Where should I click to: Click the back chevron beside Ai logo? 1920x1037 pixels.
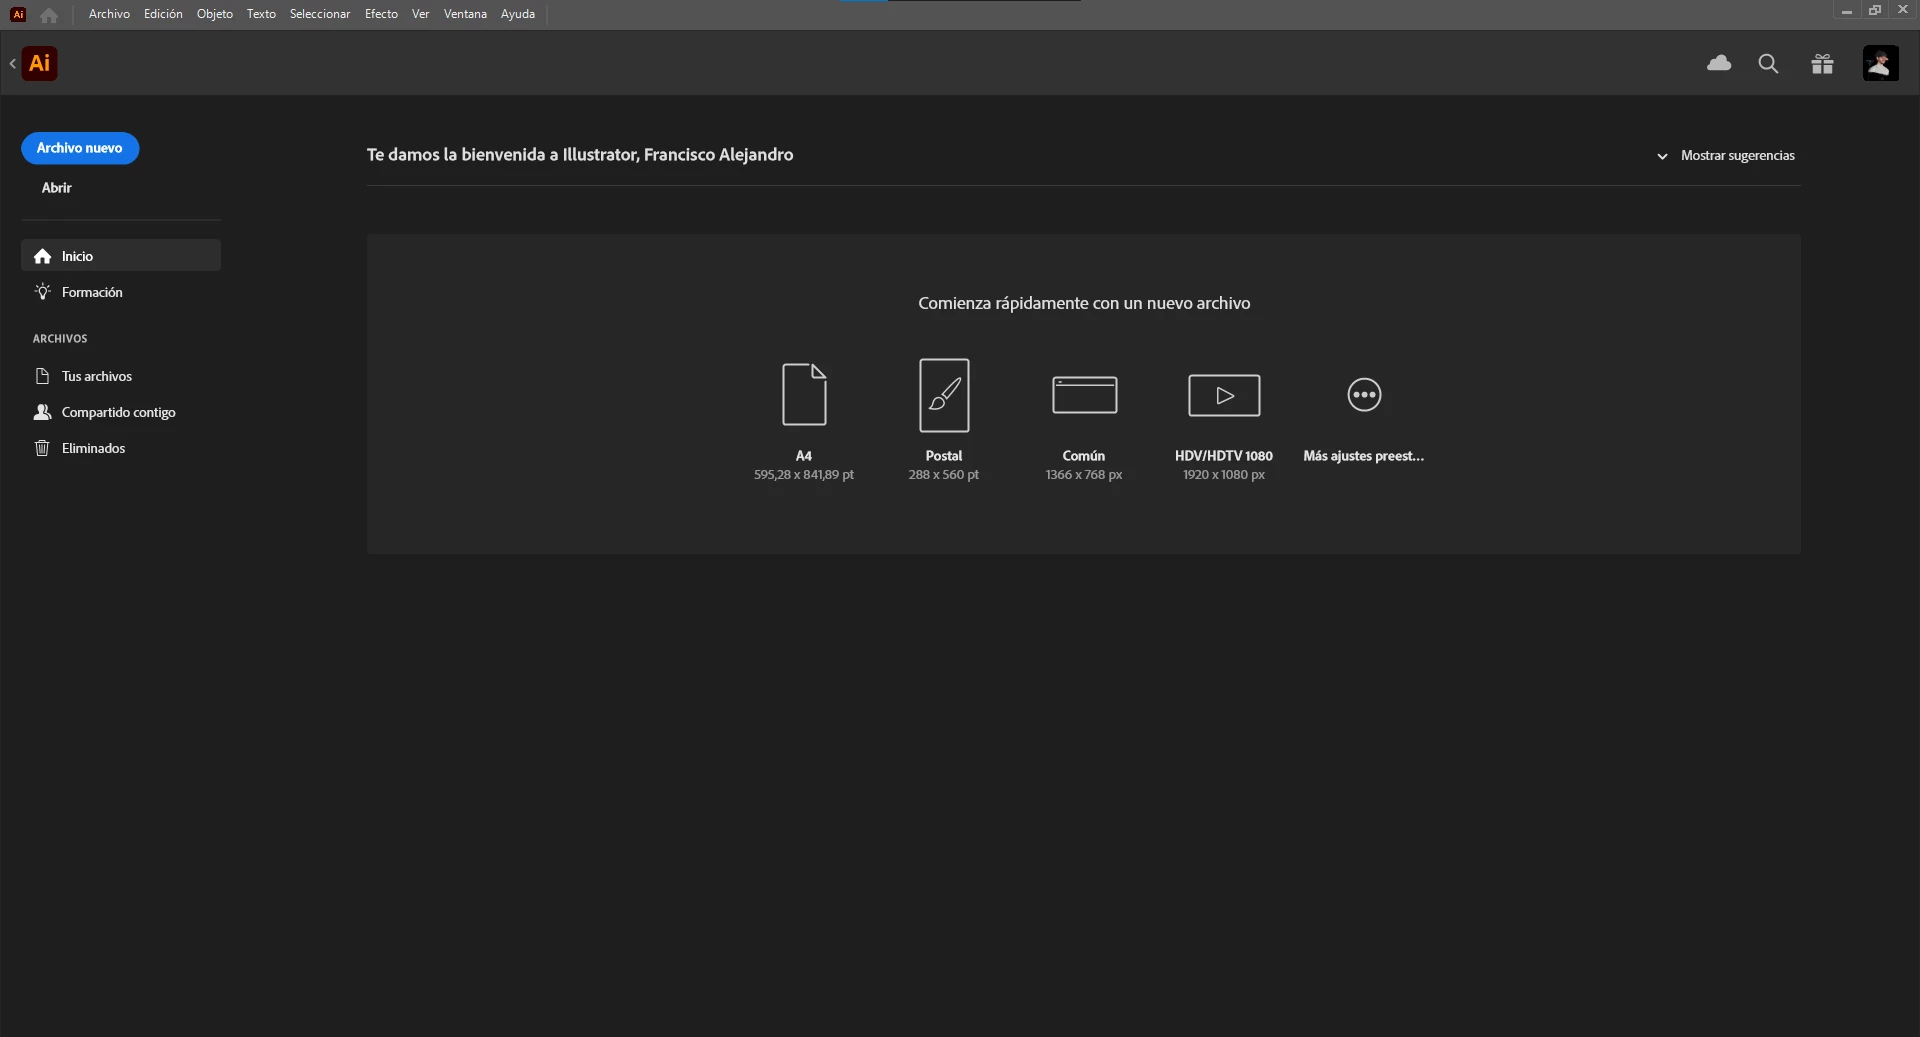[x=13, y=64]
